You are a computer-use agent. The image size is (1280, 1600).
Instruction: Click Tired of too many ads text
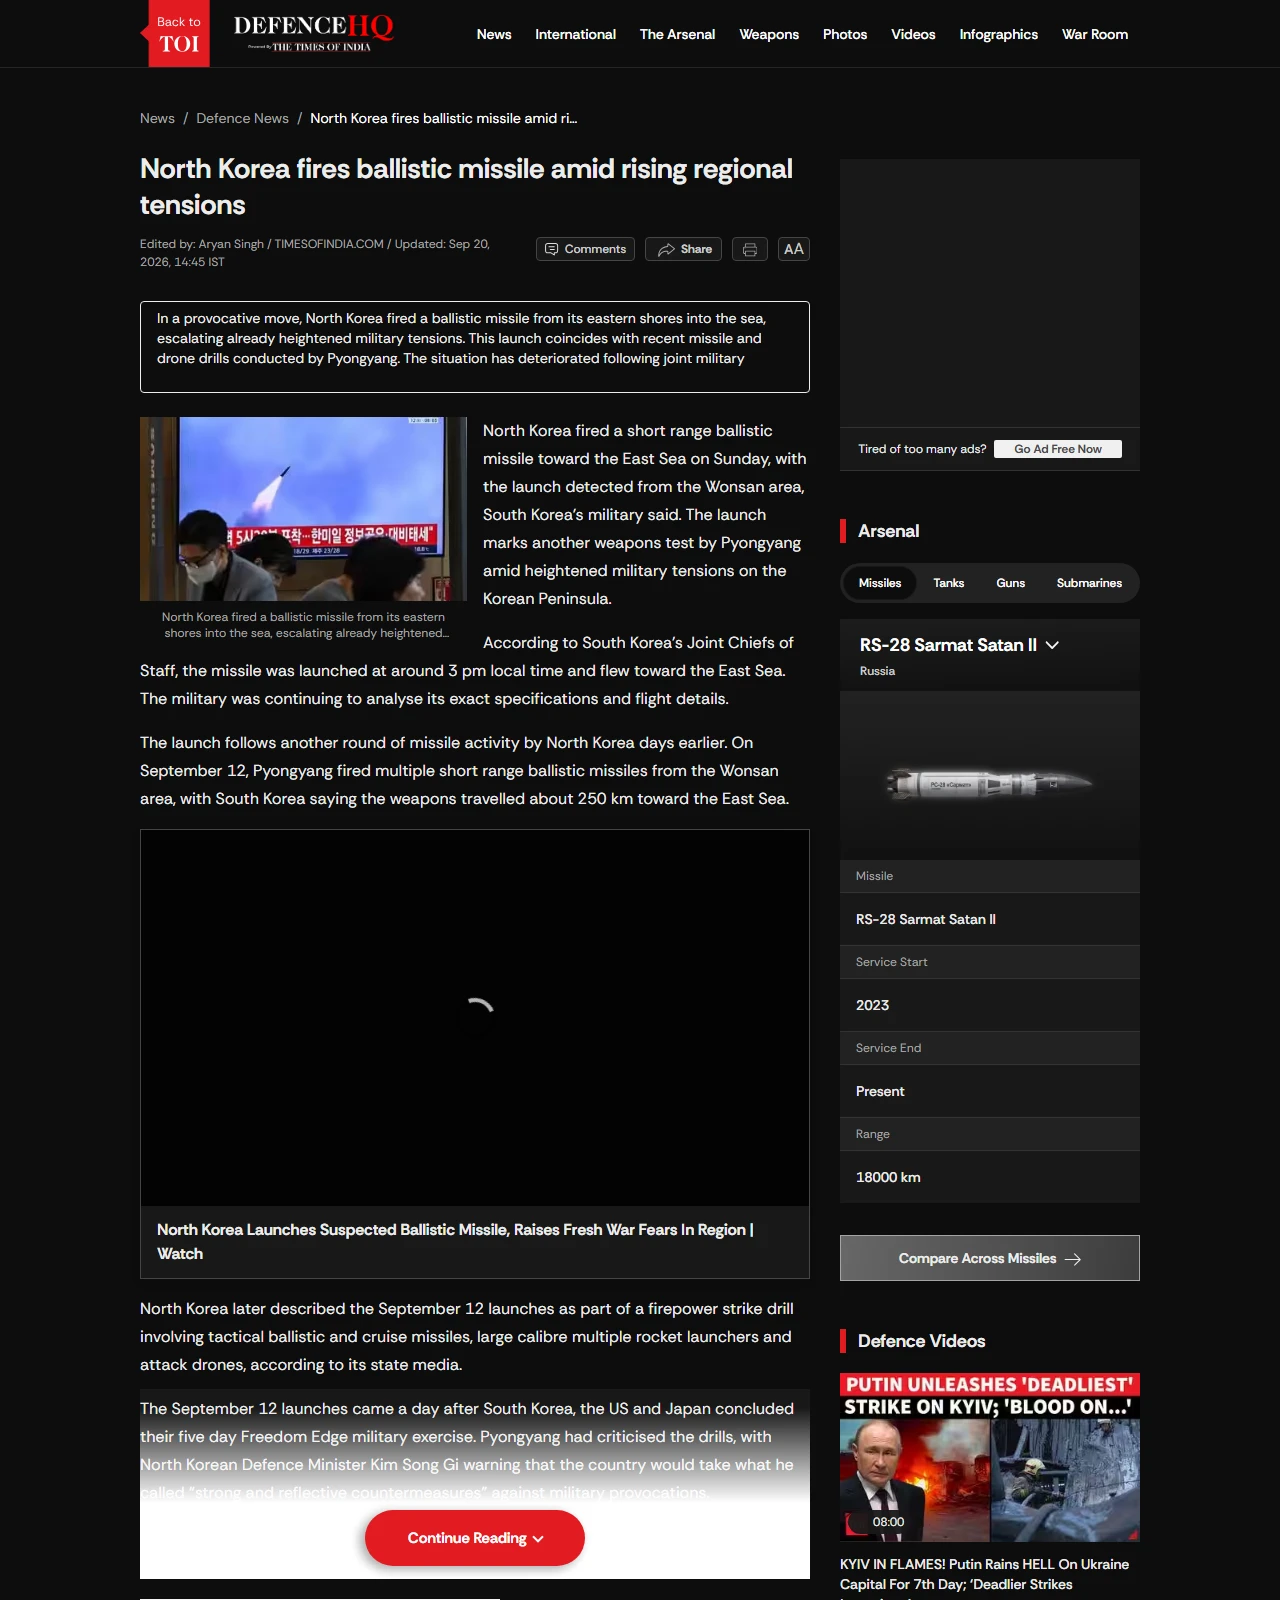922,449
